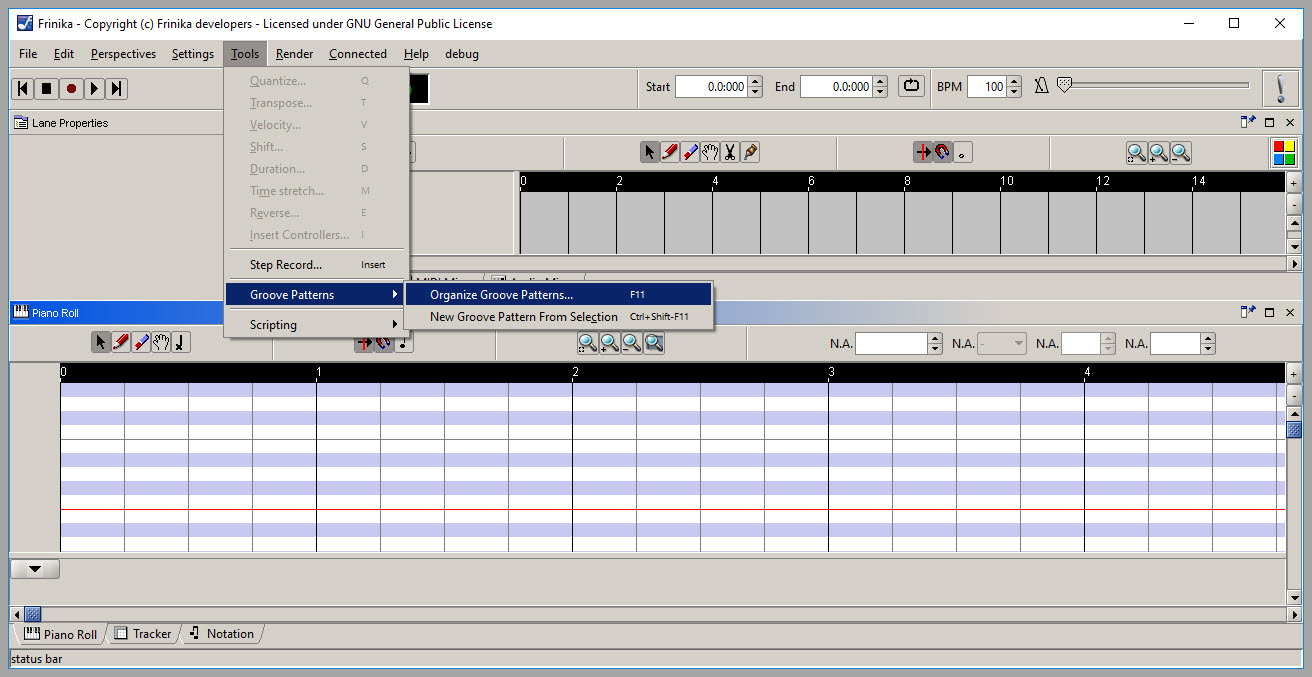Click zoom-out magnifier in Piano Roll
The height and width of the screenshot is (677, 1312).
point(632,343)
